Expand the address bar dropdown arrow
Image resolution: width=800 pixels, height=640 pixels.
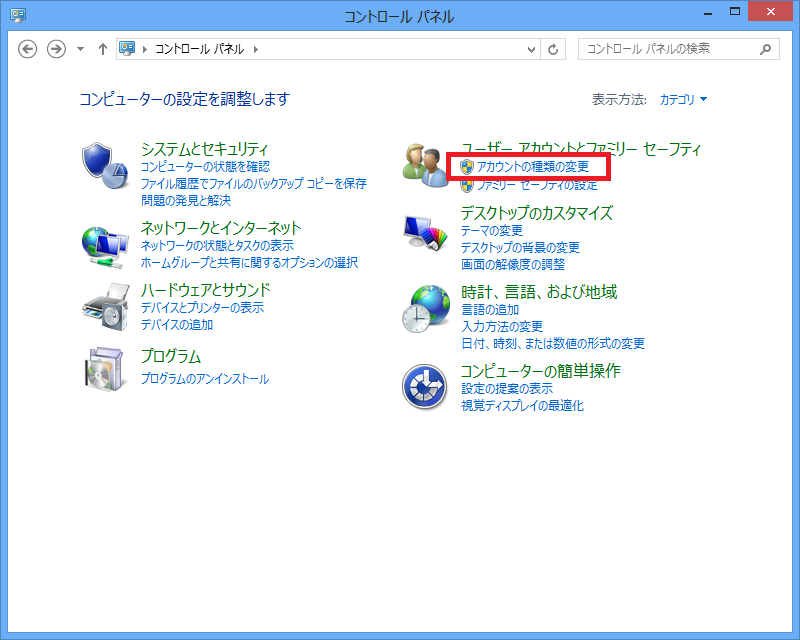530,49
